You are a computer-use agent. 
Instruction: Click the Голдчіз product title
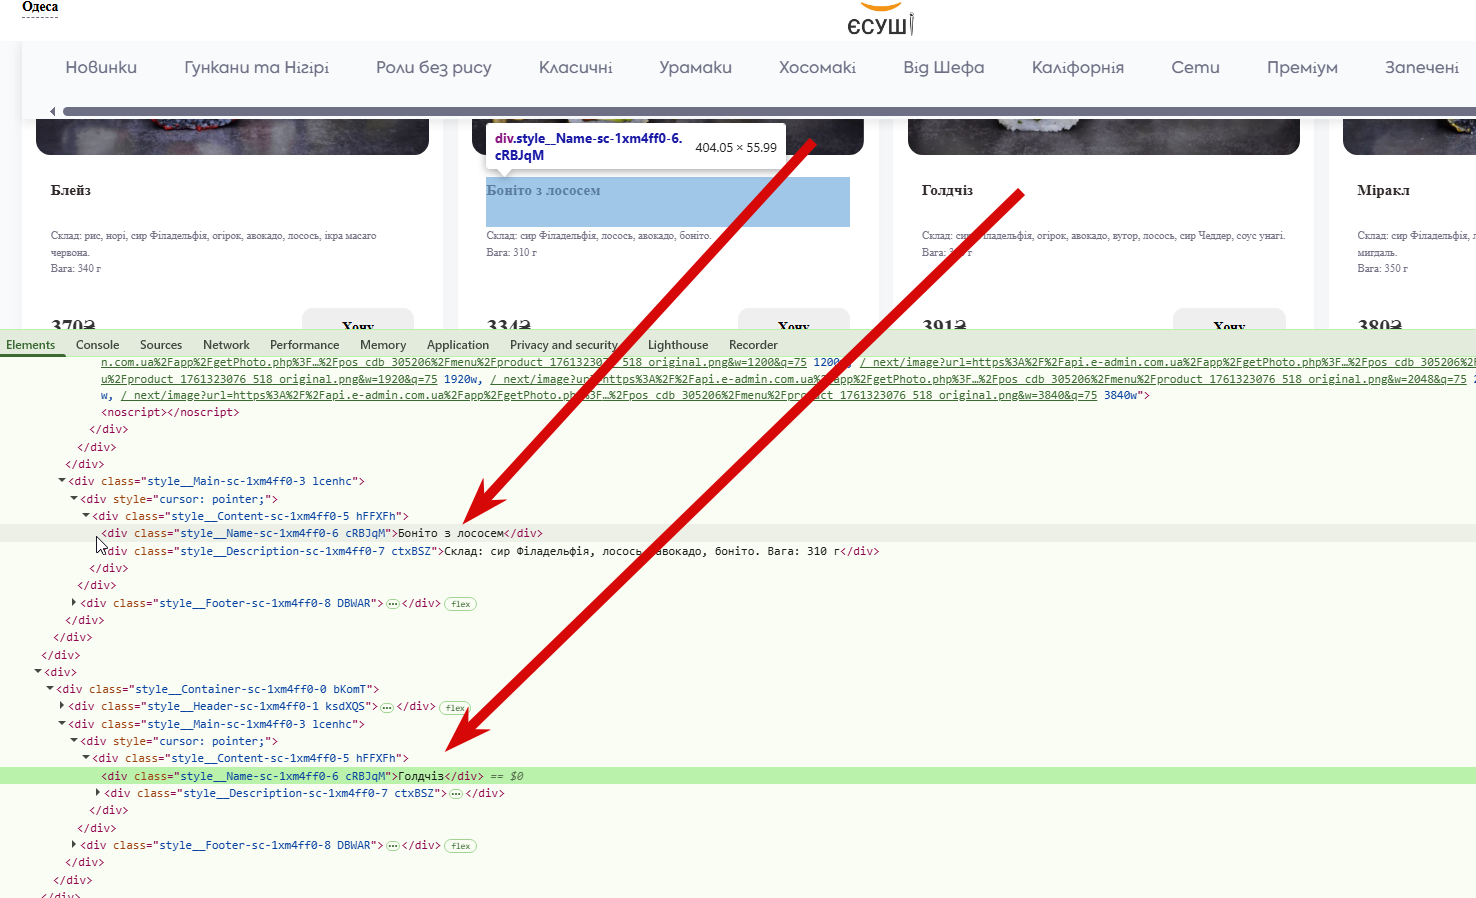pyautogui.click(x=947, y=190)
